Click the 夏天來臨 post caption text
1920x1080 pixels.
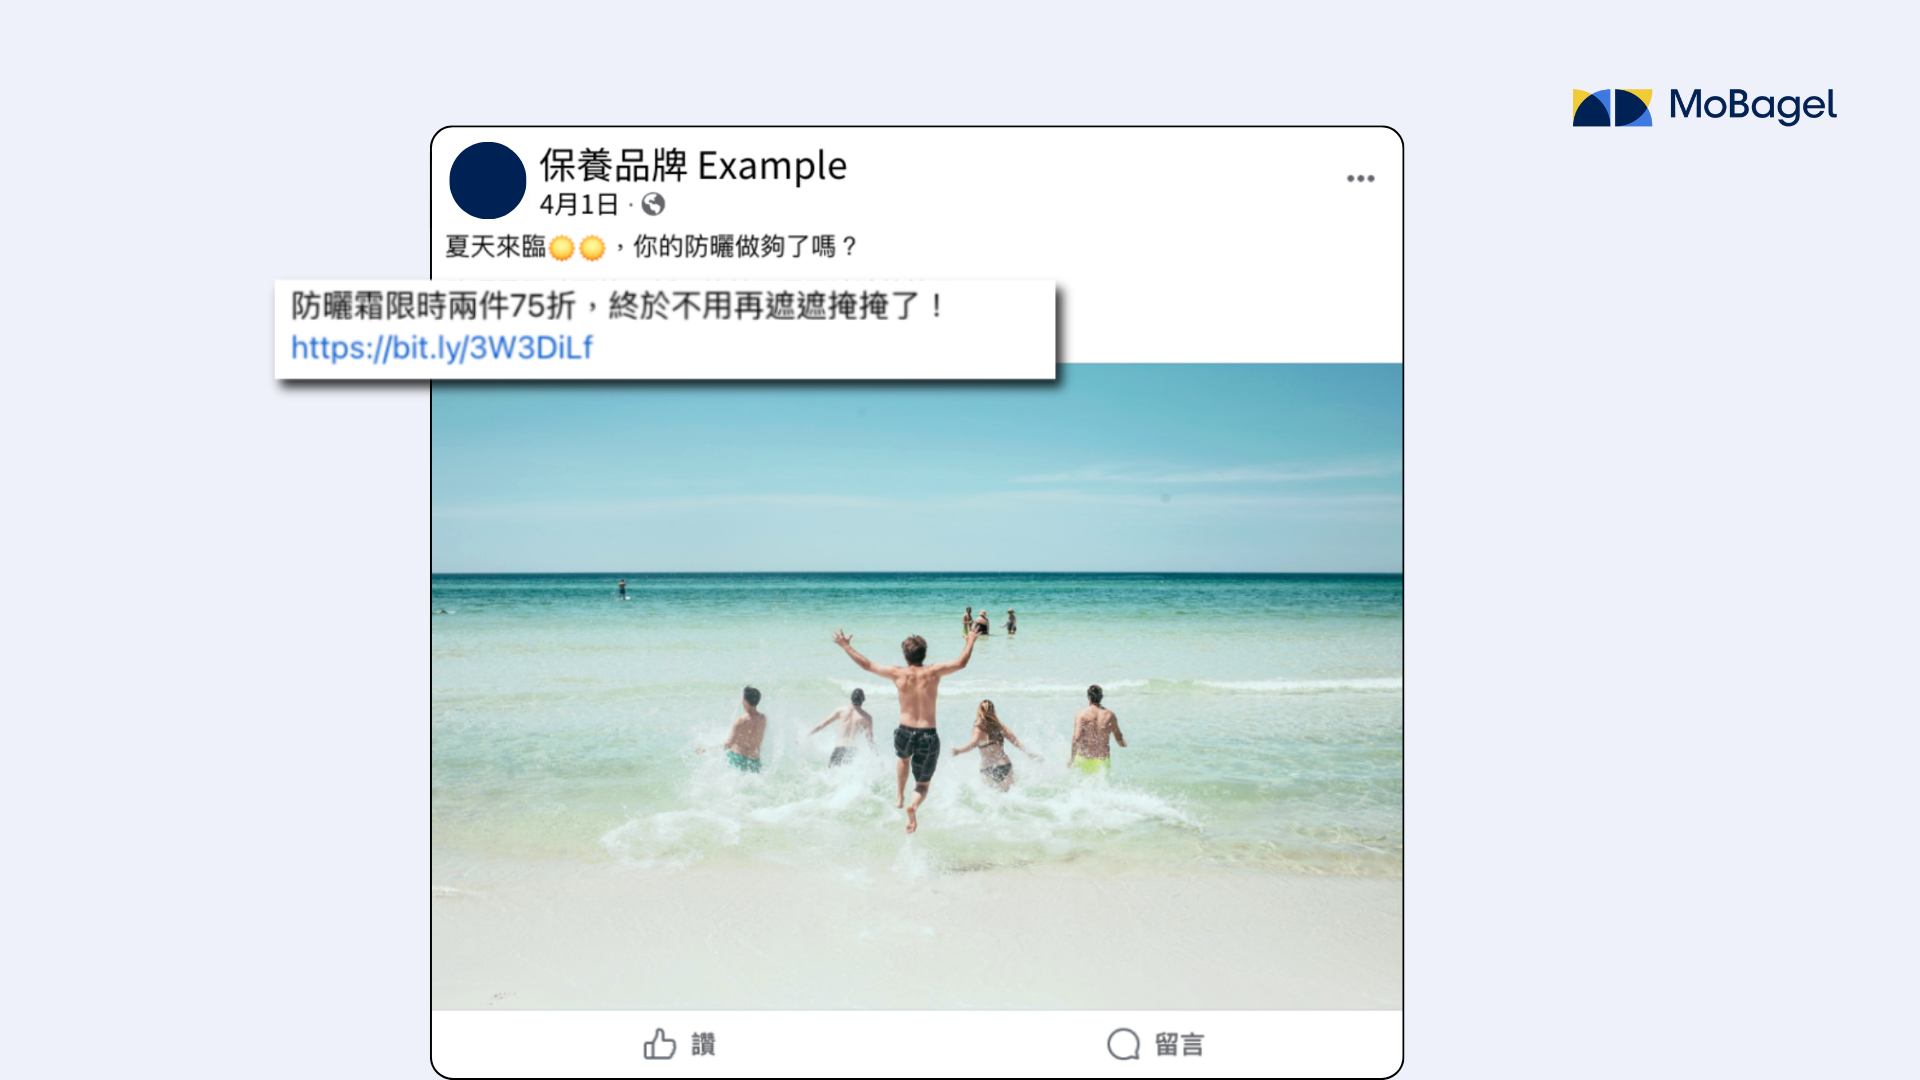point(496,246)
